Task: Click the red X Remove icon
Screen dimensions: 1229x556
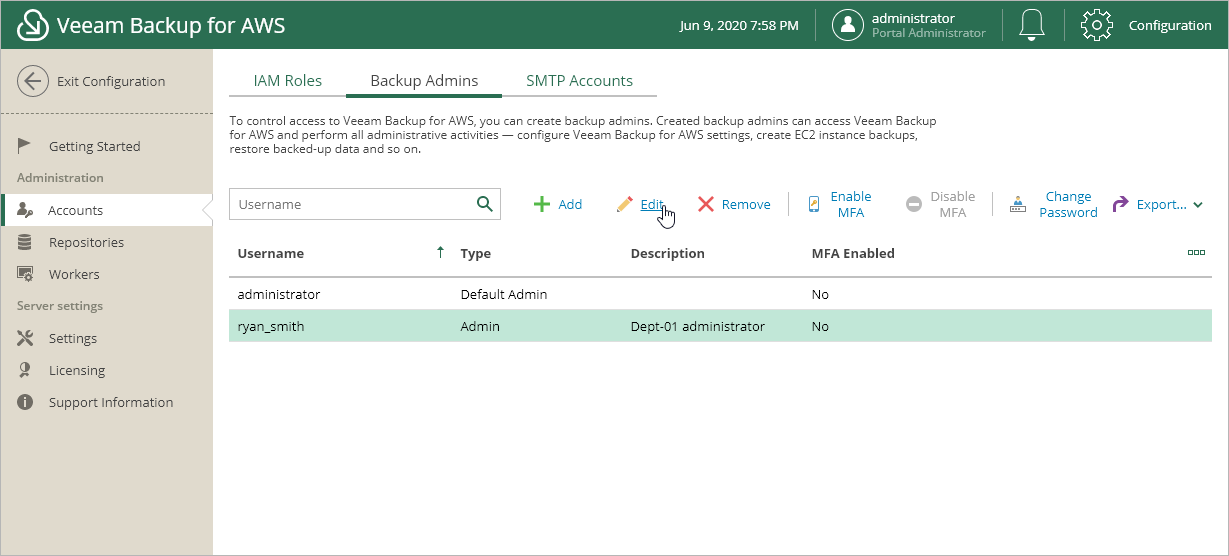Action: [706, 204]
